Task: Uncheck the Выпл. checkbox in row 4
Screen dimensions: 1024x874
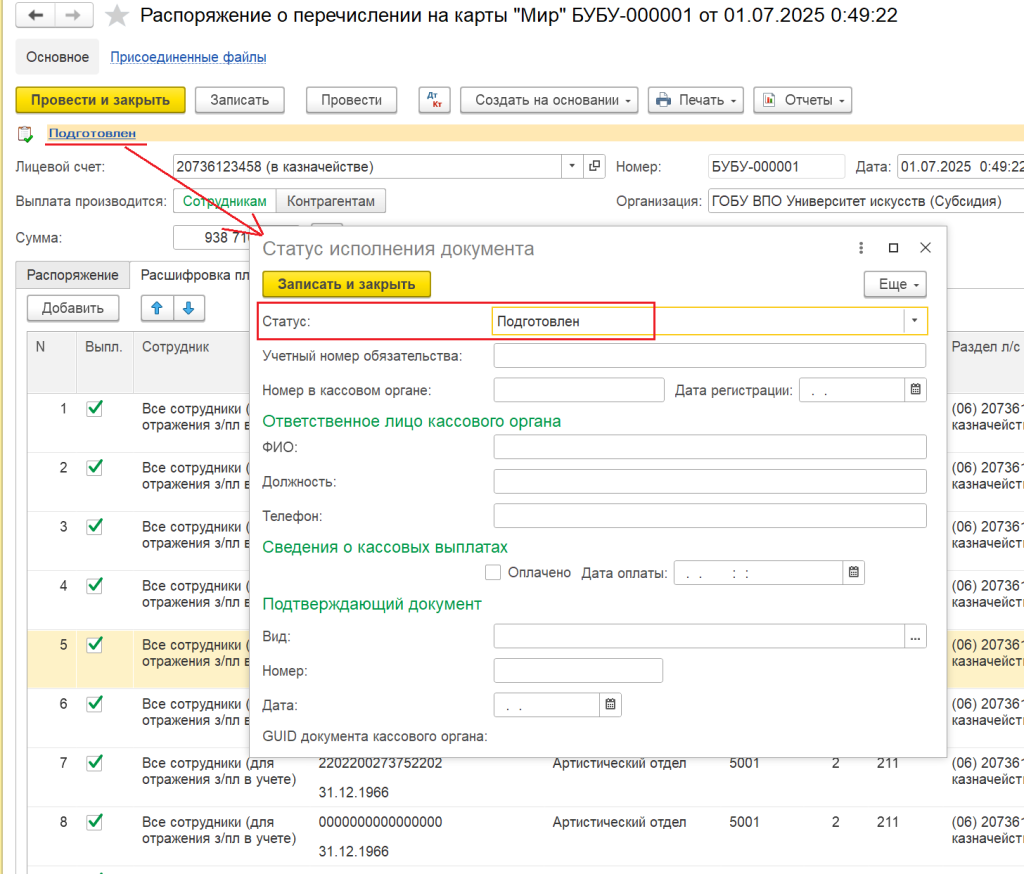Action: pos(95,585)
